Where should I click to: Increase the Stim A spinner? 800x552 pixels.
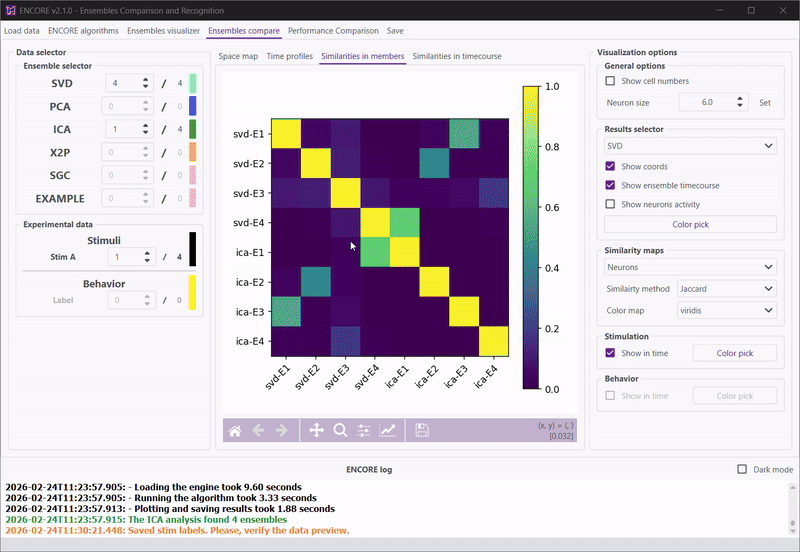click(x=147, y=253)
